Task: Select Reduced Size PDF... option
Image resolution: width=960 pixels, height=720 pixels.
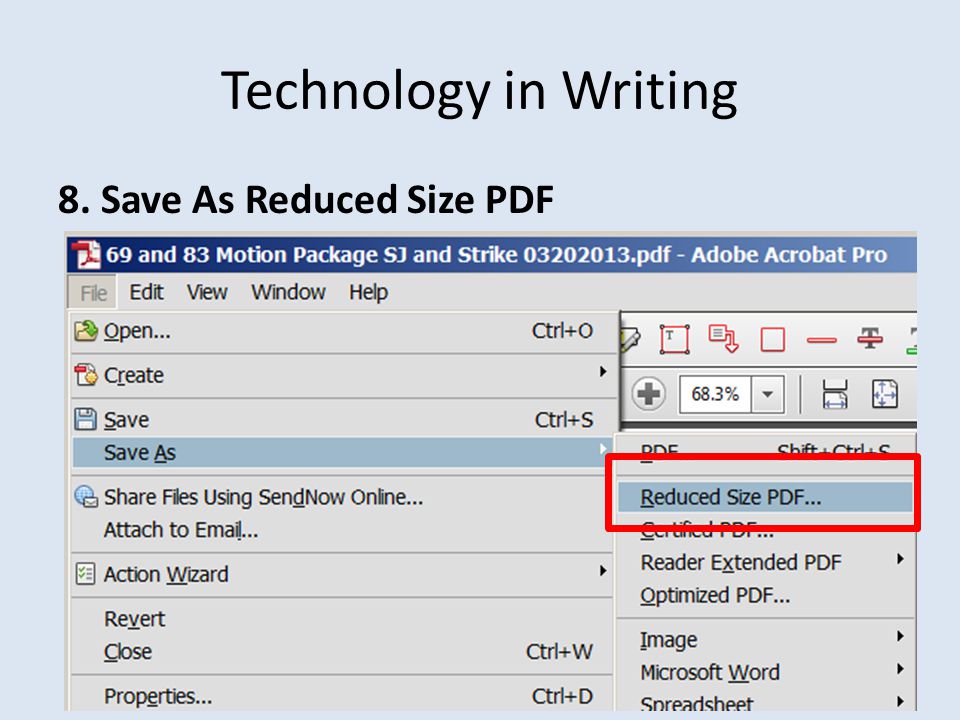Action: 765,497
